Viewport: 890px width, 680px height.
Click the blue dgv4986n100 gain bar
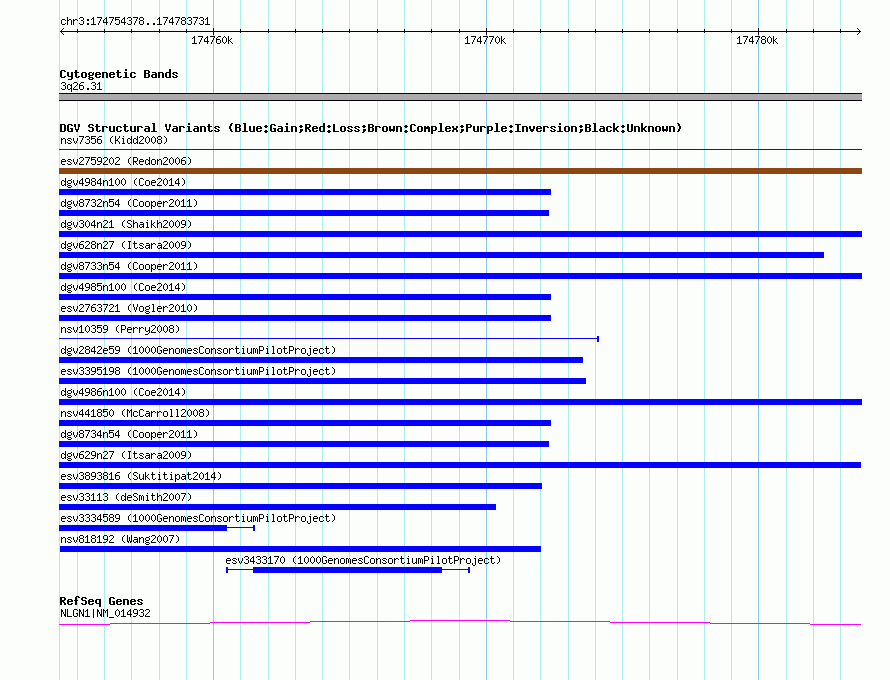coord(460,402)
